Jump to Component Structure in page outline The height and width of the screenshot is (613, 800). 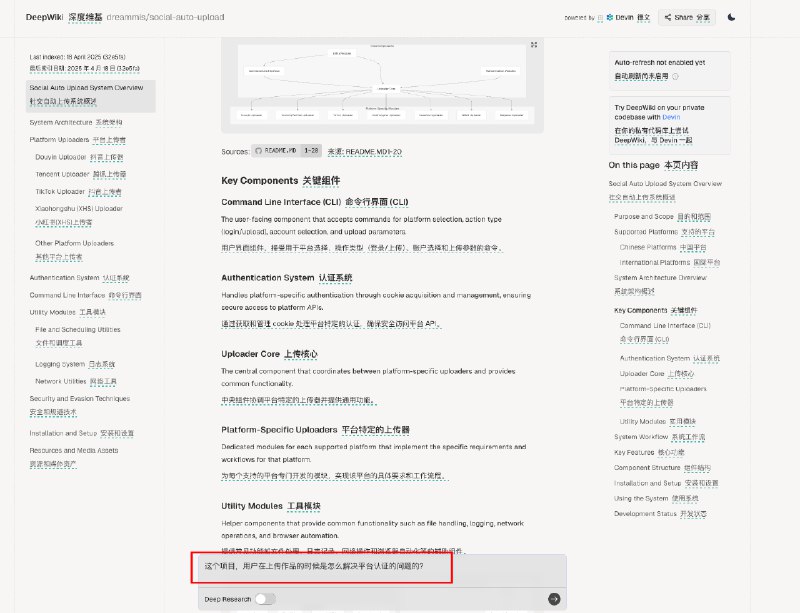(662, 468)
